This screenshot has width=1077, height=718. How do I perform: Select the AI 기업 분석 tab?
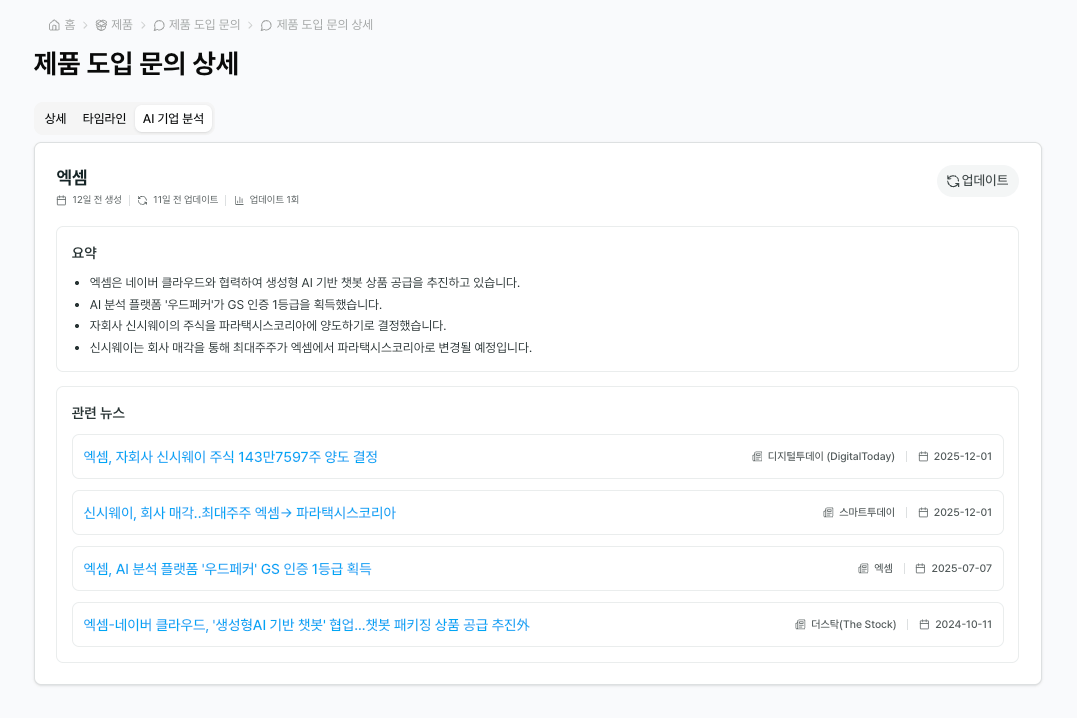coord(173,118)
